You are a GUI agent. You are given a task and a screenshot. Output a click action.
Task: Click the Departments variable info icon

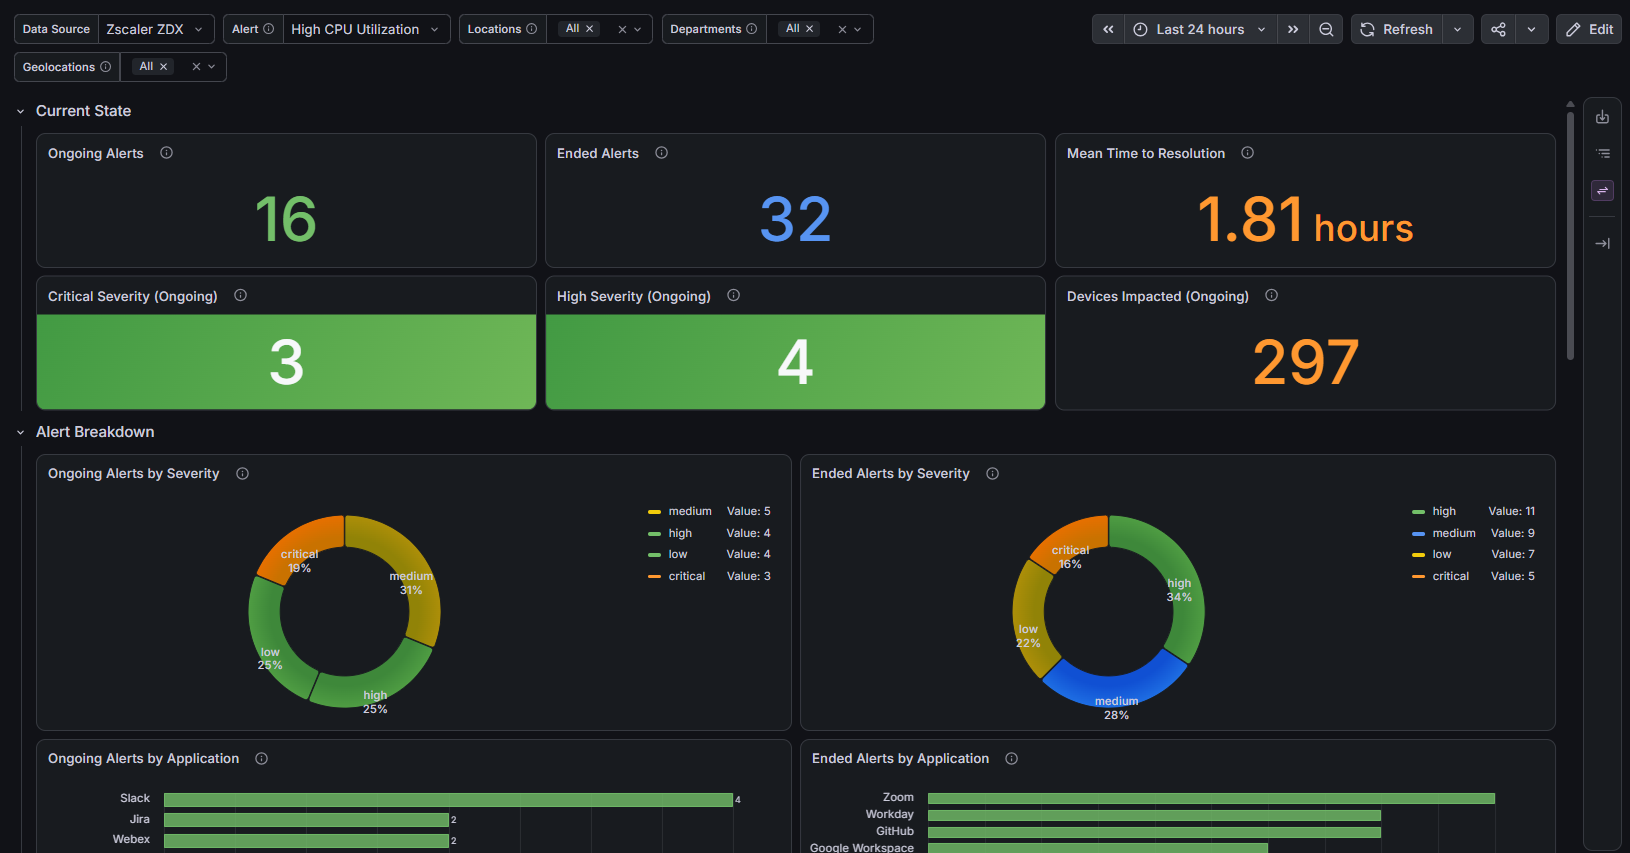(751, 29)
